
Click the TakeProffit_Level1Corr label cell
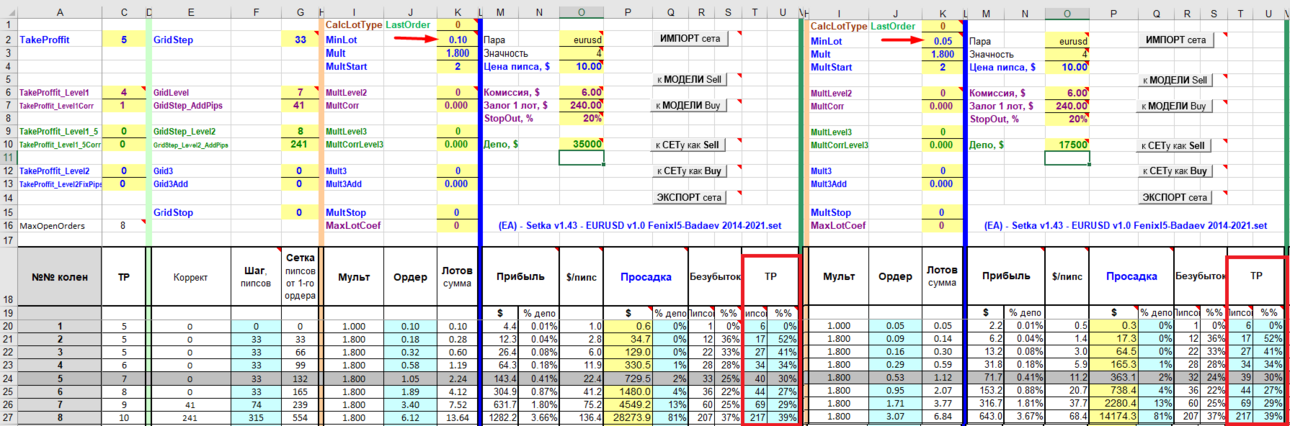click(x=59, y=105)
